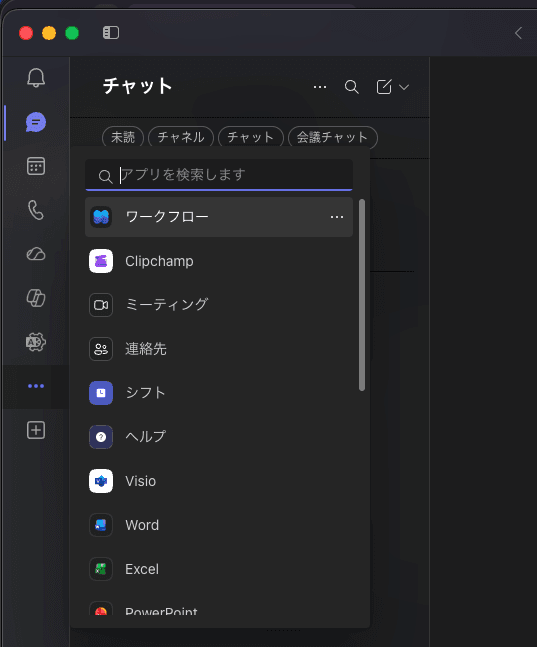
Task: Go back using the title bar arrow
Action: point(518,33)
